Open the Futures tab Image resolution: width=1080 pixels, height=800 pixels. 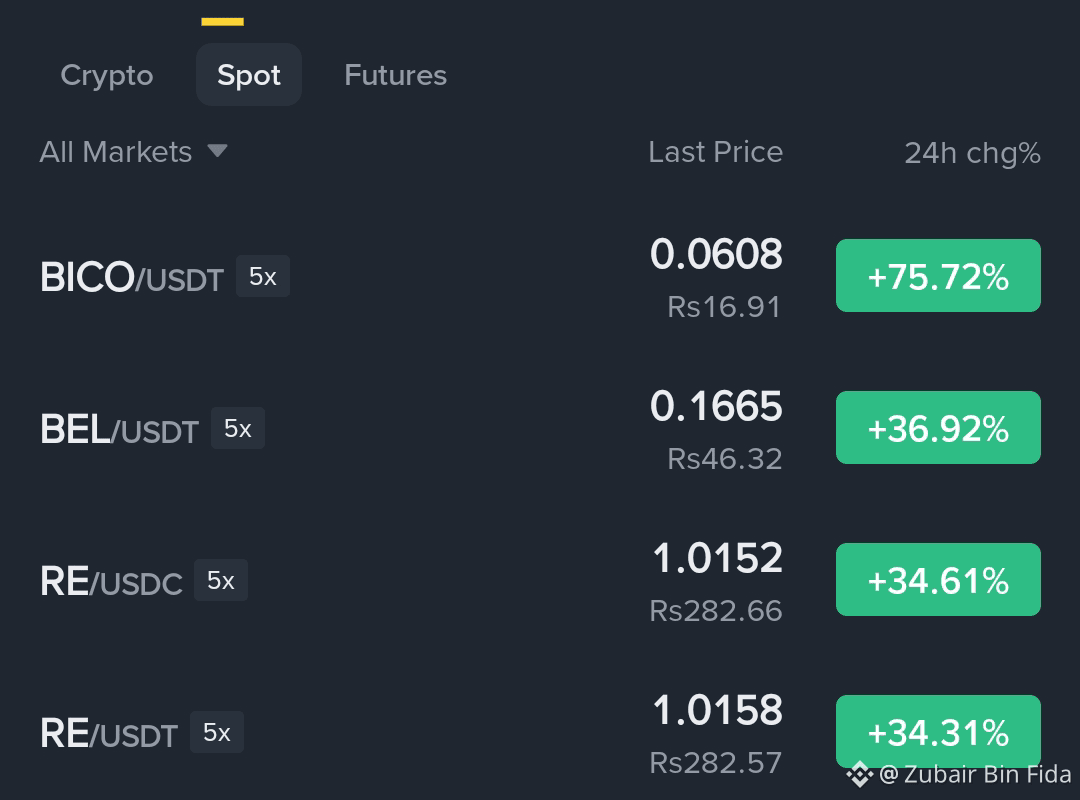click(x=395, y=75)
